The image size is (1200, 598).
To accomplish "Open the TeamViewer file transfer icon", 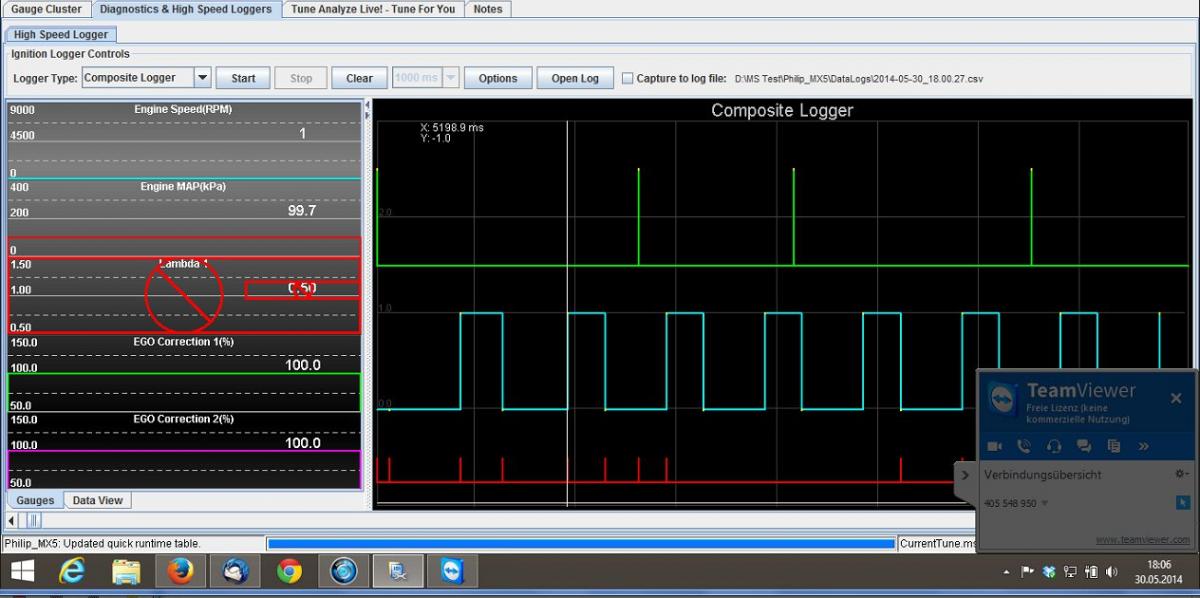I will pyautogui.click(x=1113, y=446).
